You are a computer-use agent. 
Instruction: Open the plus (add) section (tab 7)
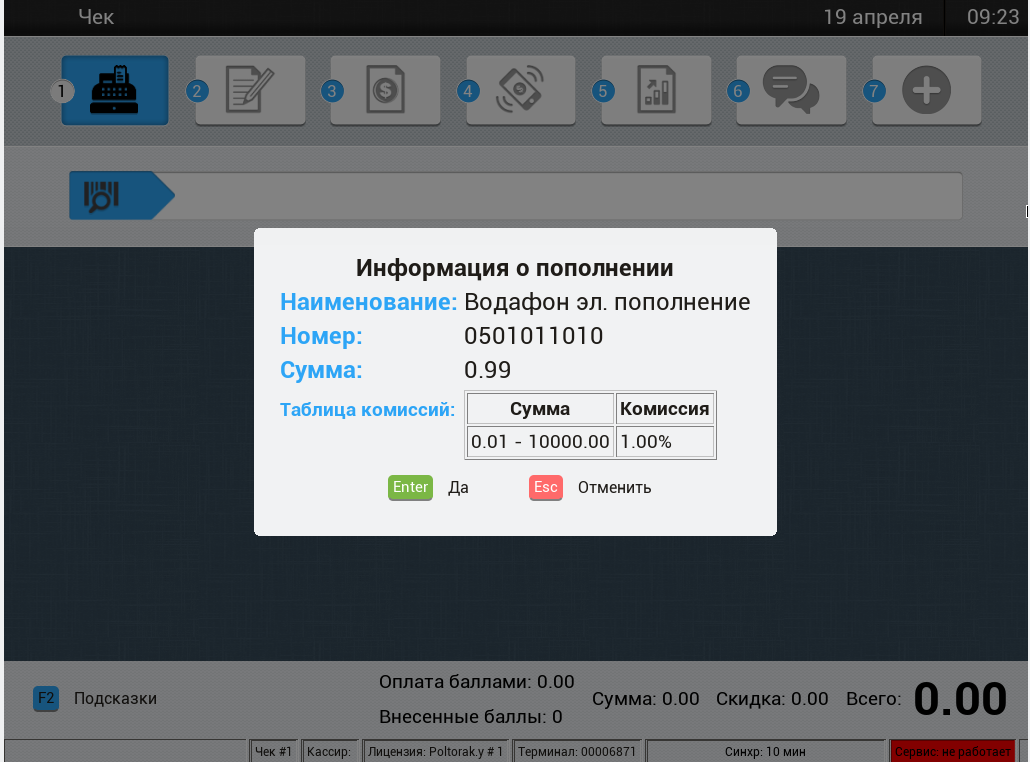(927, 91)
